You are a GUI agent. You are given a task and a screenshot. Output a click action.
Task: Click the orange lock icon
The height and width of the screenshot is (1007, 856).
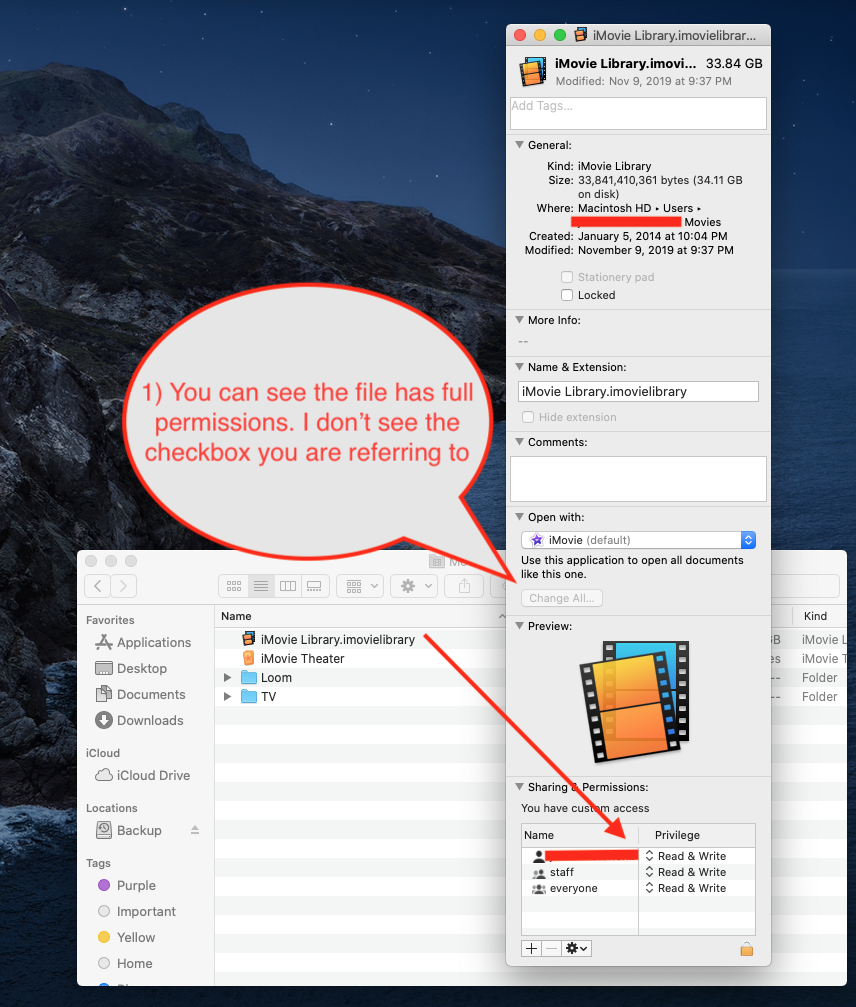pos(747,949)
